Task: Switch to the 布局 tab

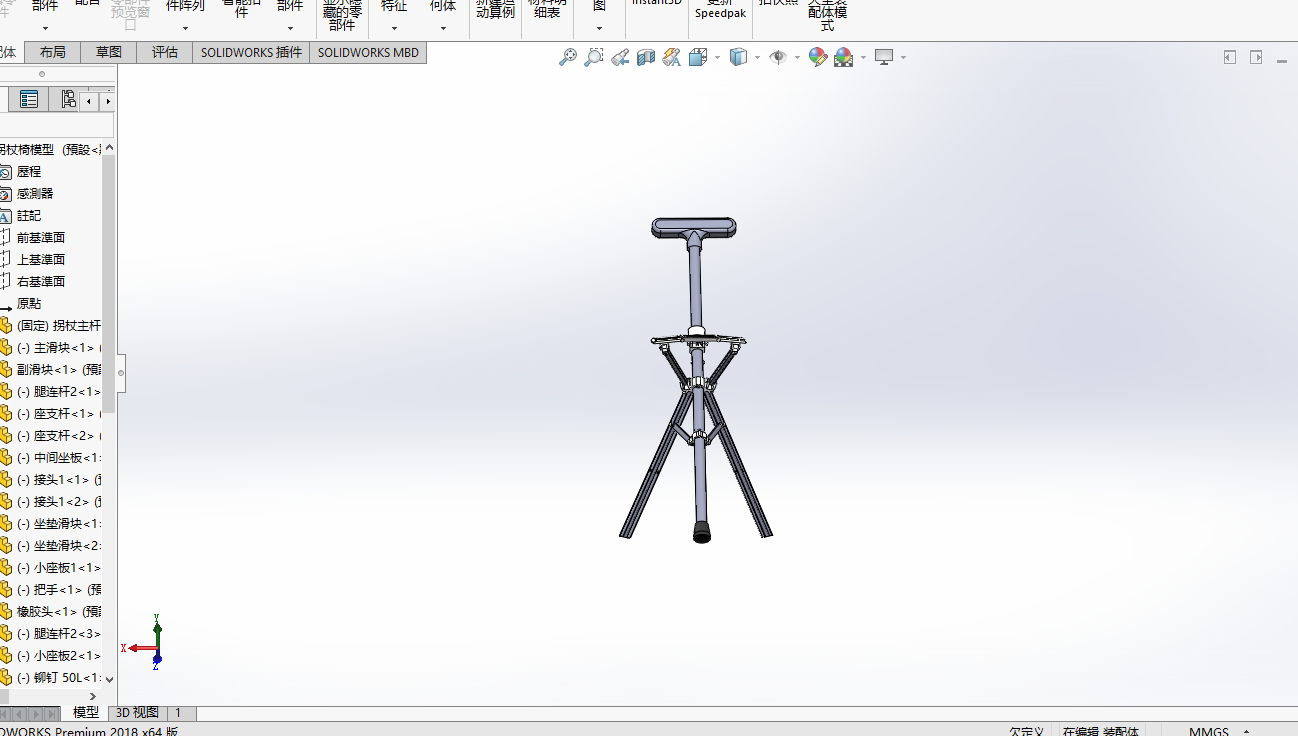Action: pos(53,52)
